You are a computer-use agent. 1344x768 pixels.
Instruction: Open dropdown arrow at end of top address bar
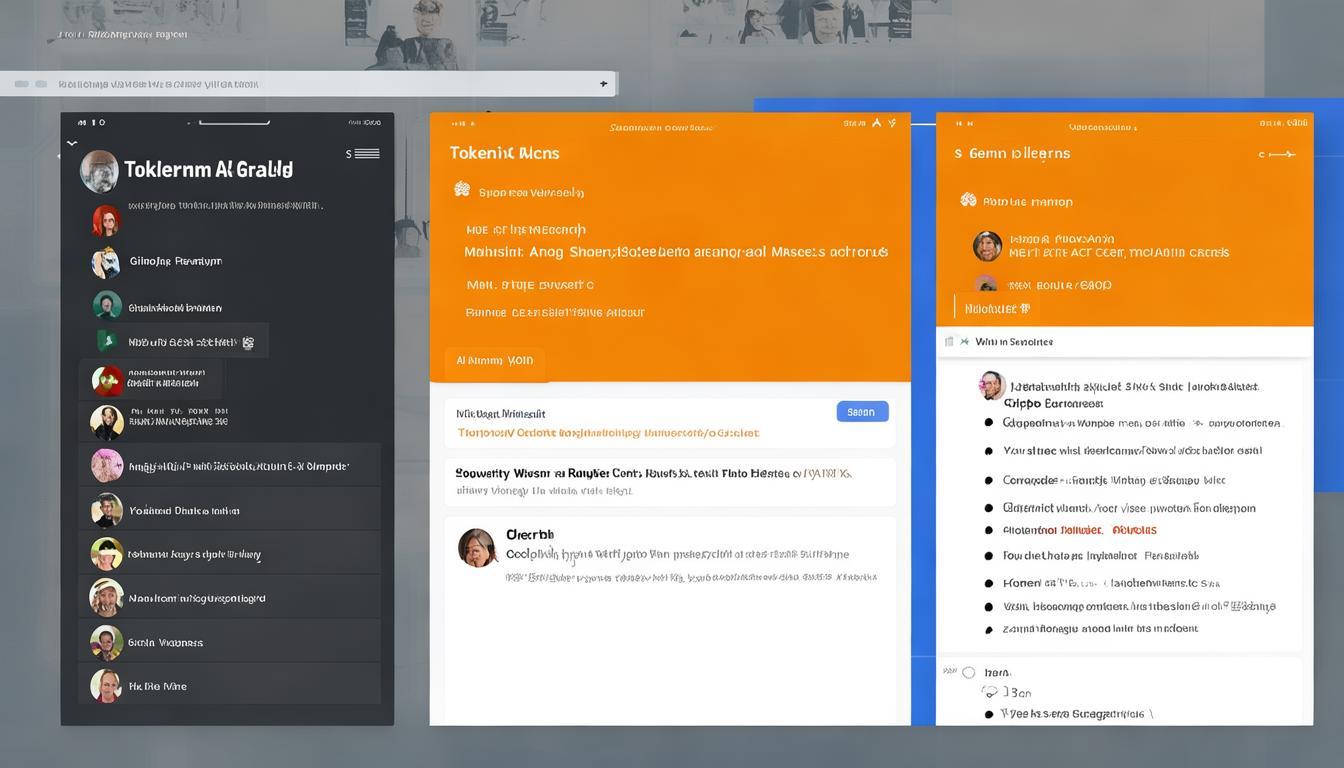603,84
